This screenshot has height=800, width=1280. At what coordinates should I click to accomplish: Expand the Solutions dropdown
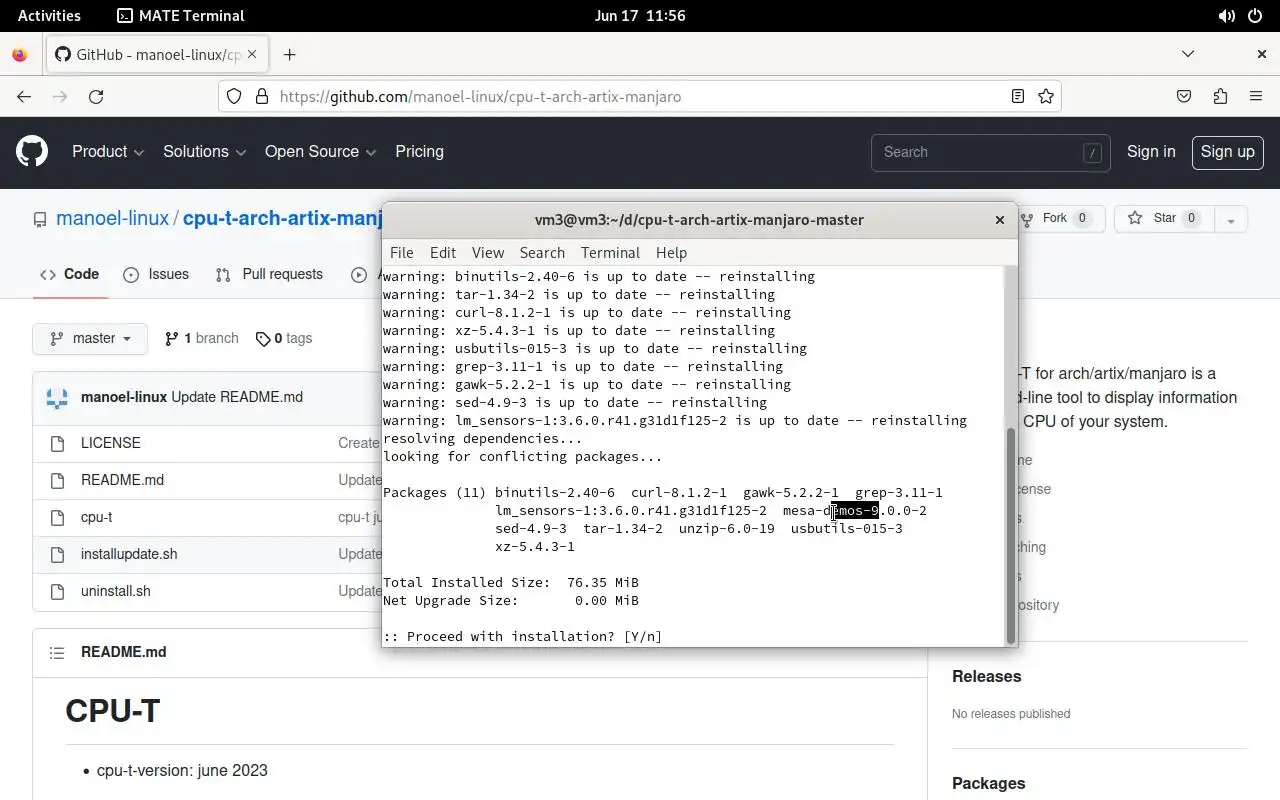(x=204, y=152)
